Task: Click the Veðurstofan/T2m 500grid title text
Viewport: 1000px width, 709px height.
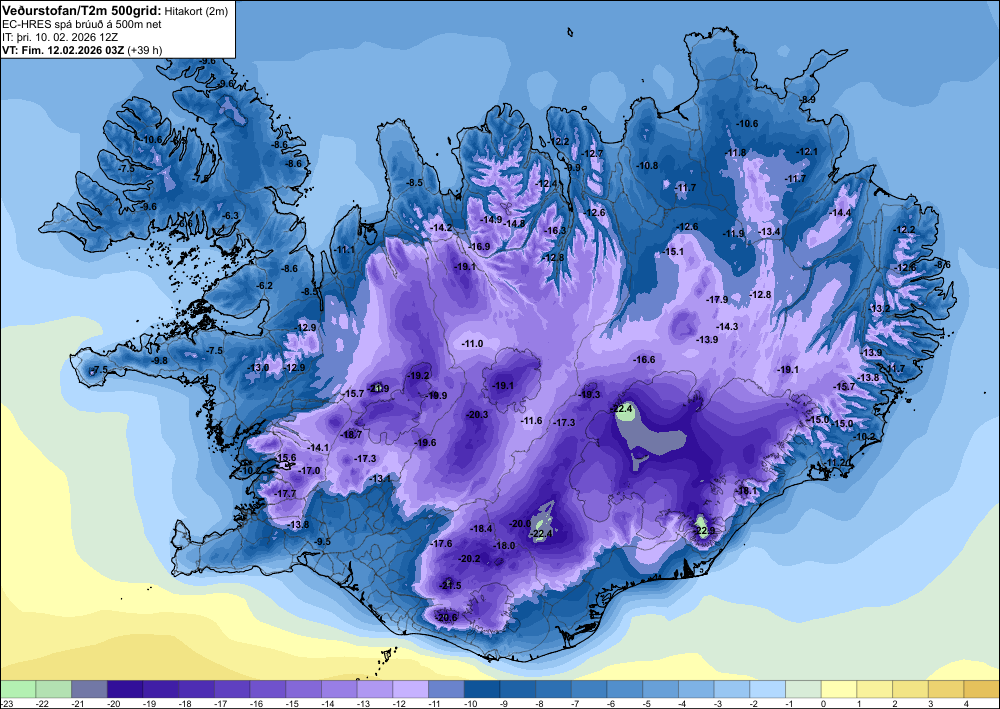Action: [x=82, y=10]
